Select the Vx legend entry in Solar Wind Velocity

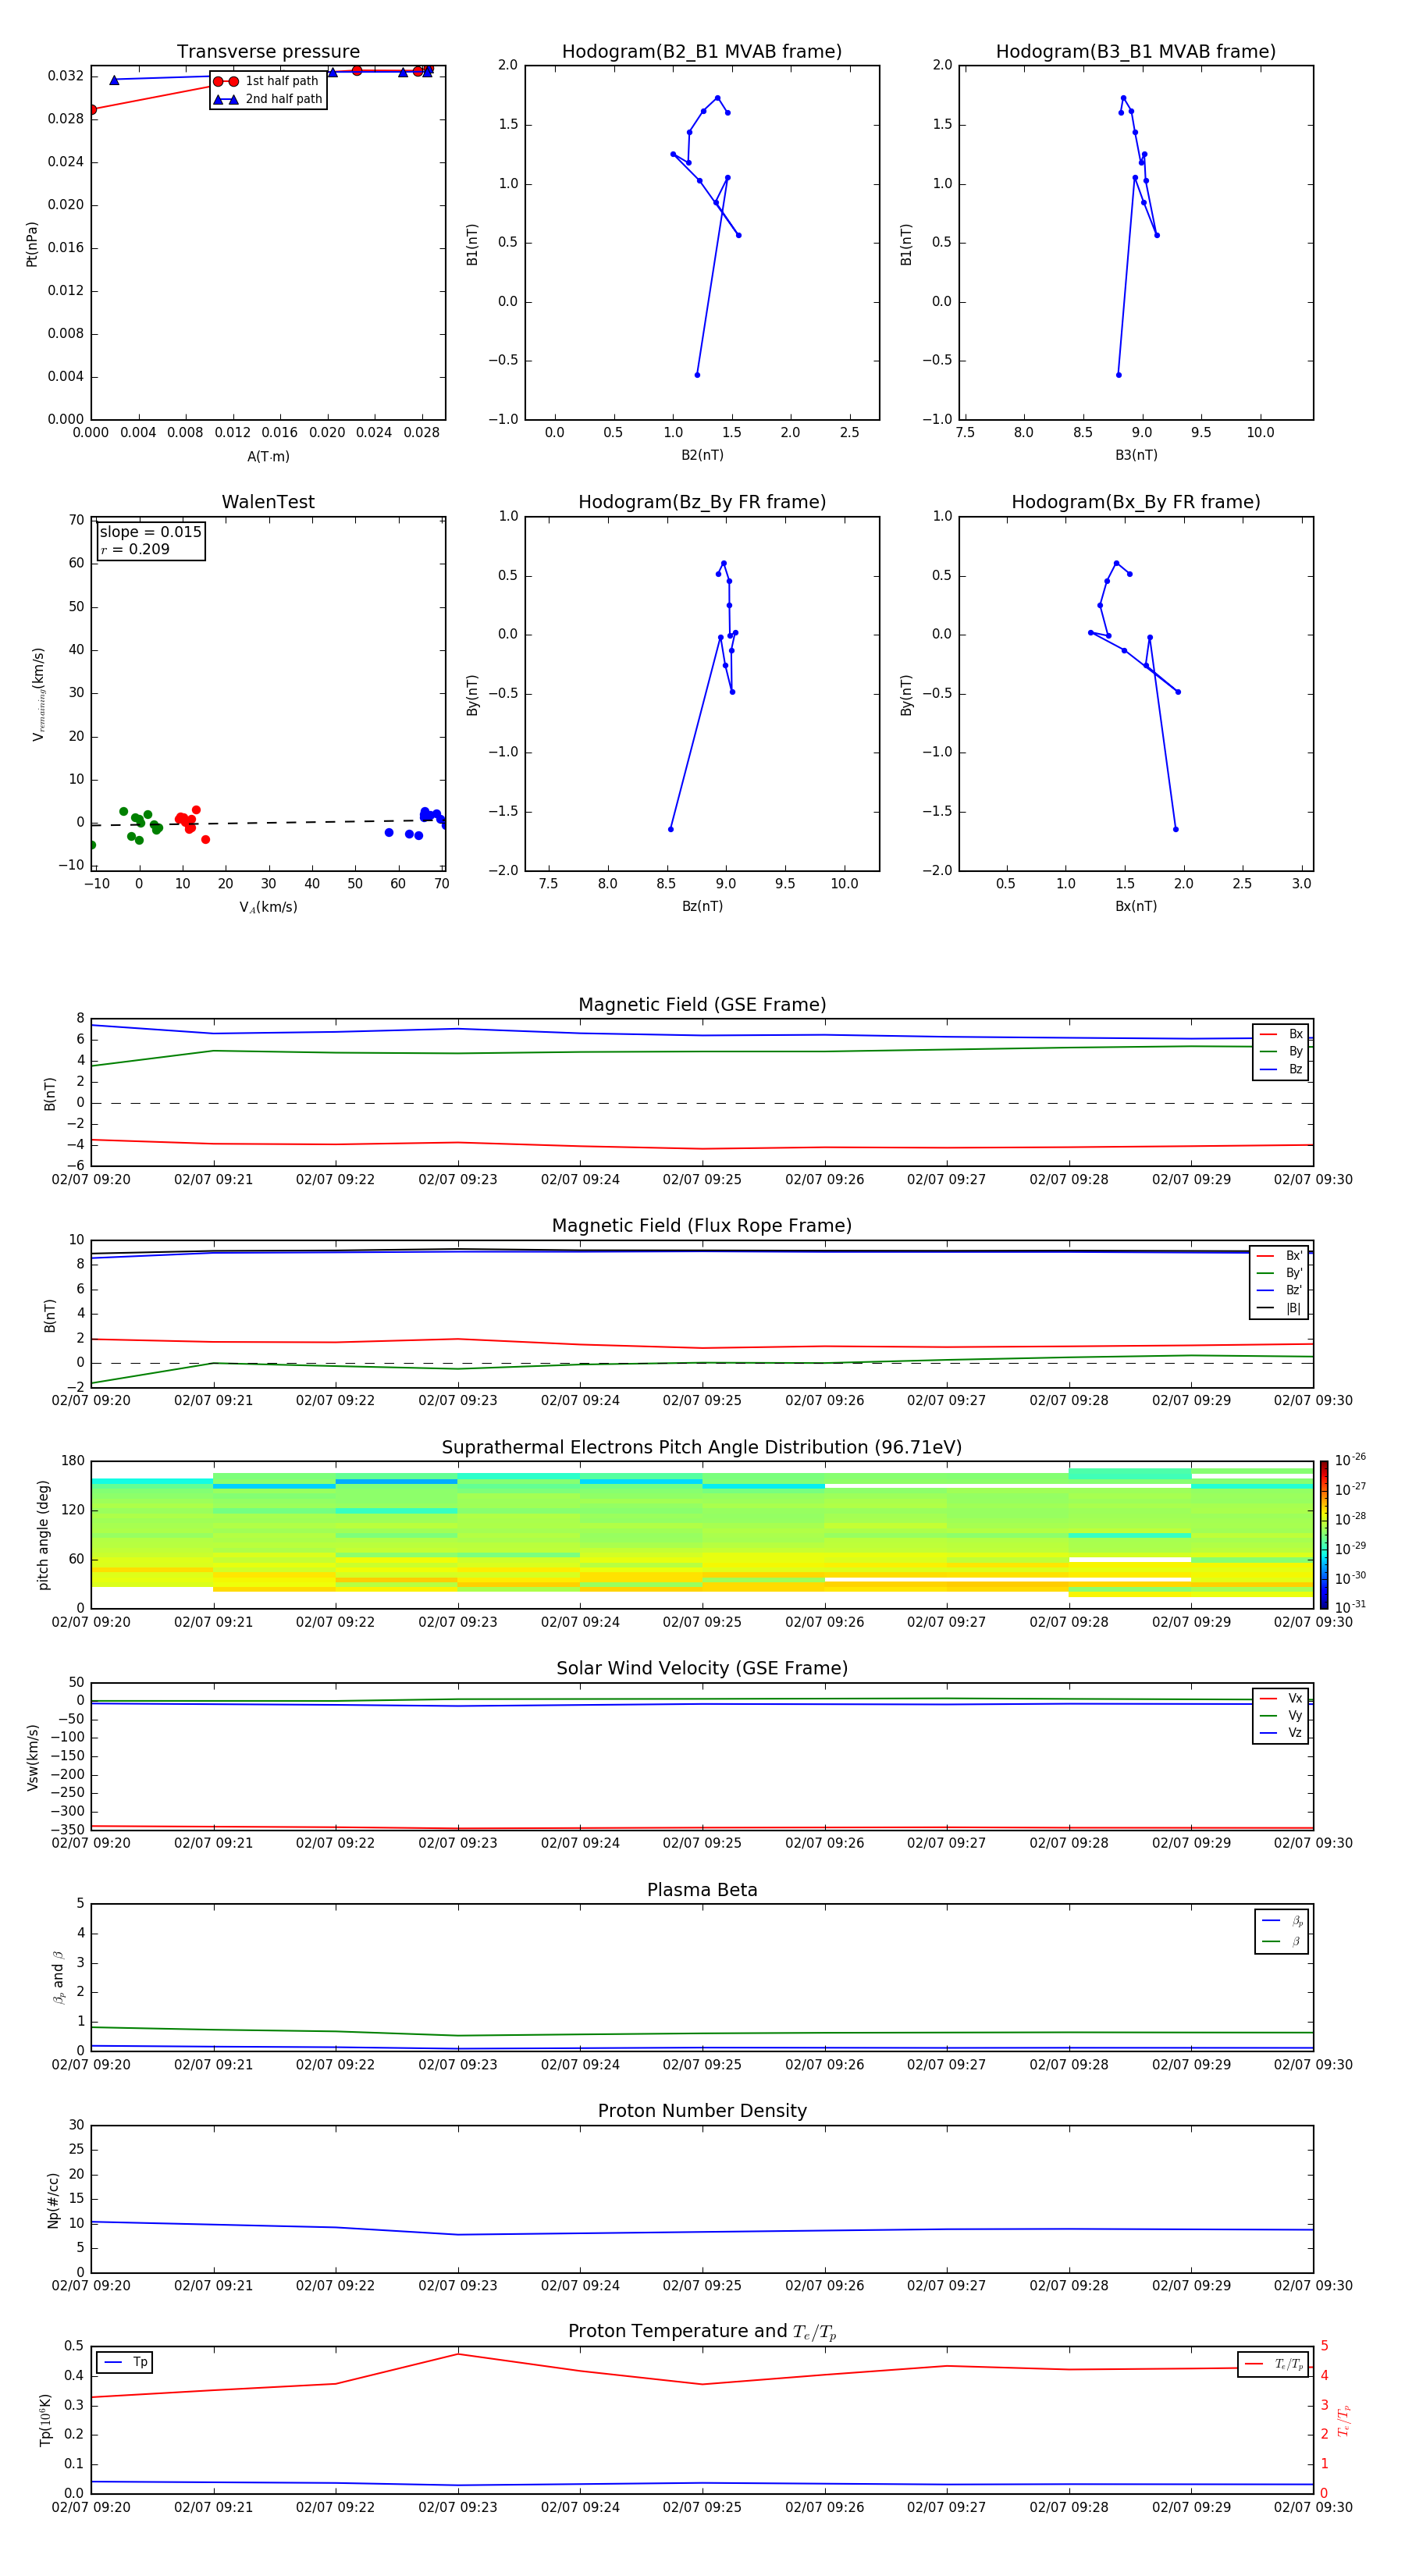pyautogui.click(x=1281, y=1698)
